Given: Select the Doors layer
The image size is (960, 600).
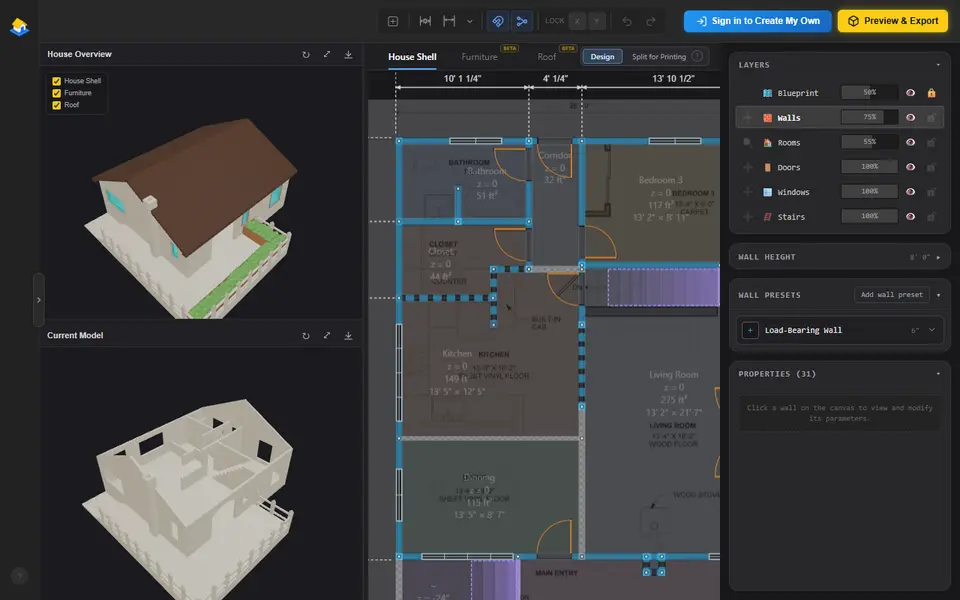Looking at the screenshot, I should pyautogui.click(x=789, y=167).
